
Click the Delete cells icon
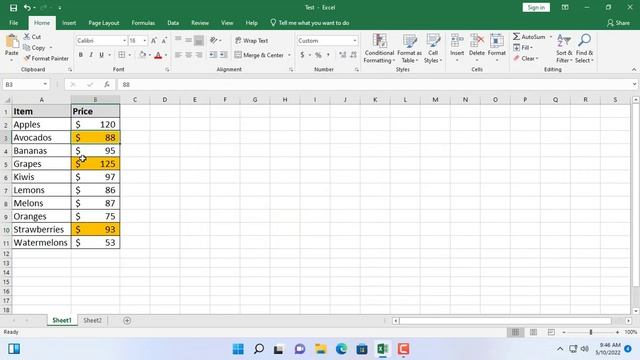point(476,41)
